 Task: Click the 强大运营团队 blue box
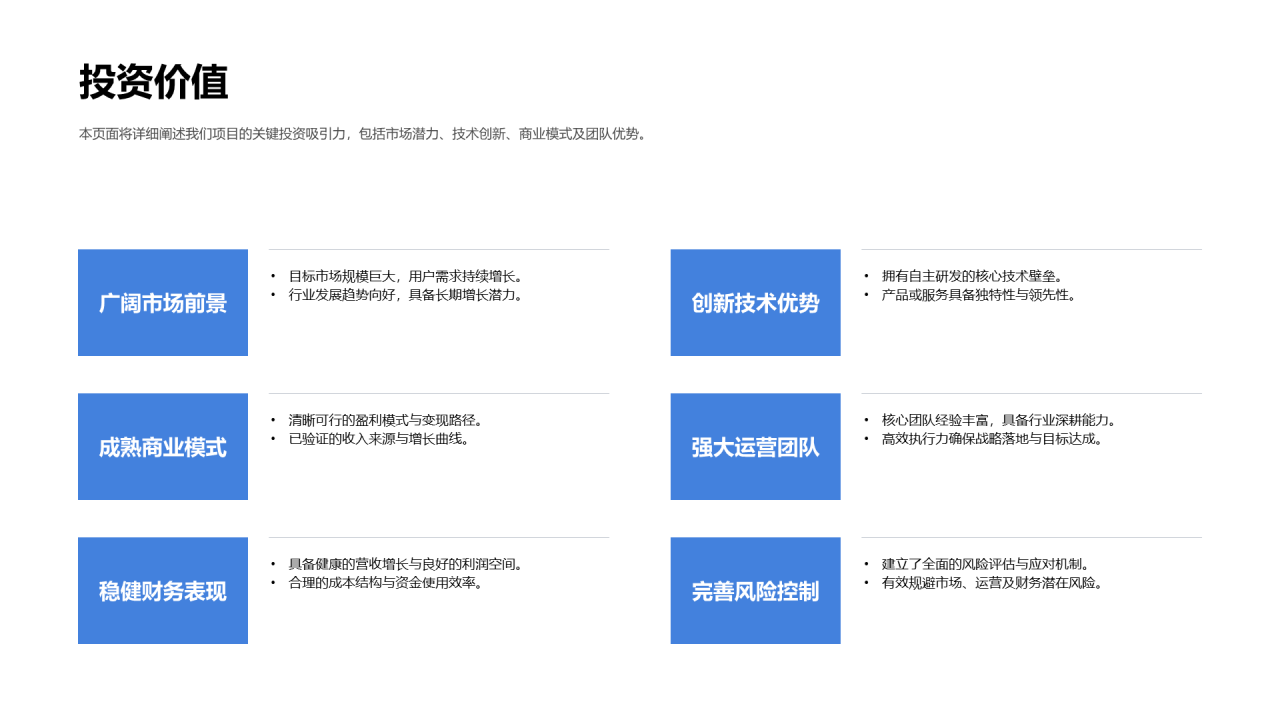coord(755,447)
